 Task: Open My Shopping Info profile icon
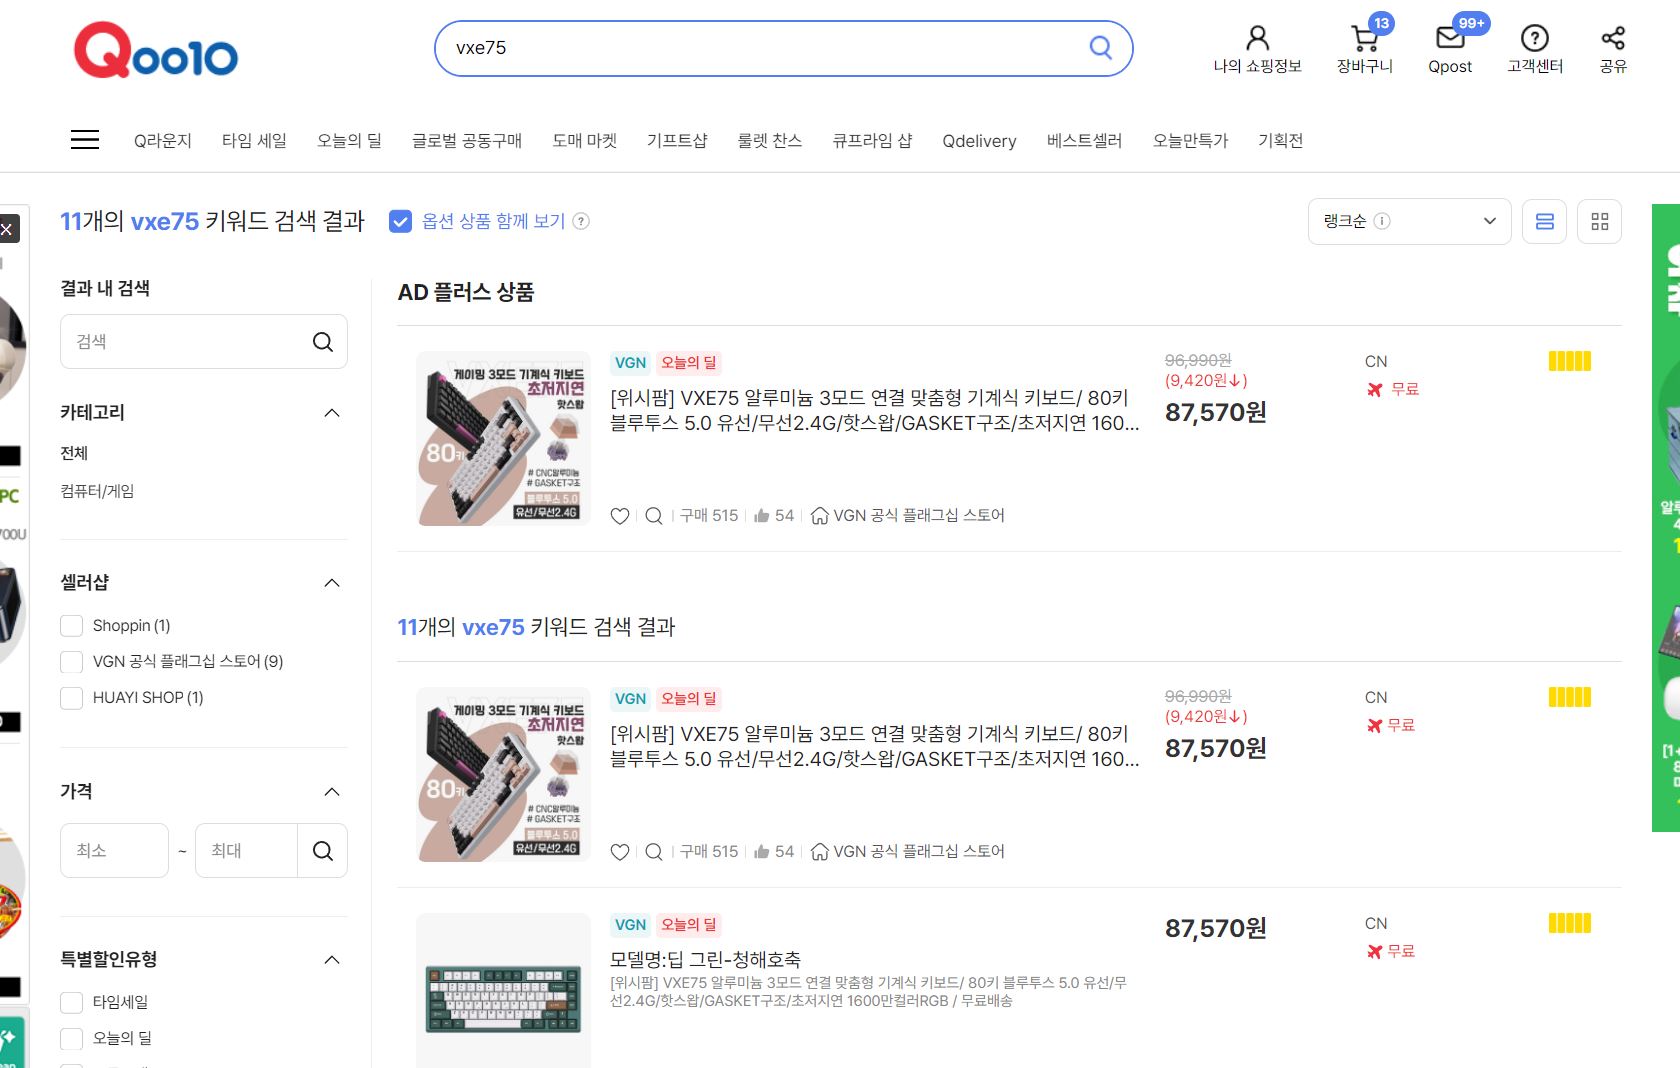[x=1257, y=39]
